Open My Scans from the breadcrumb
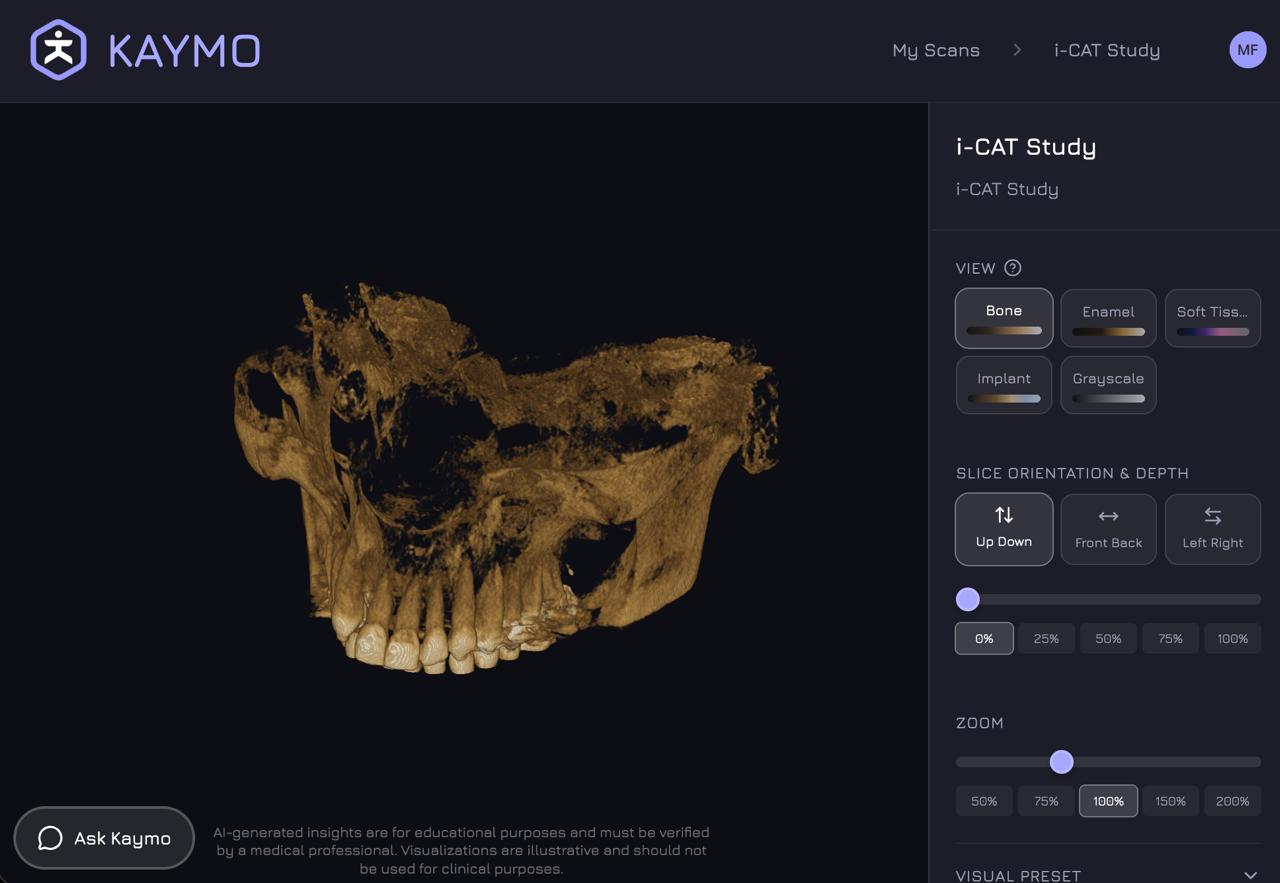Viewport: 1280px width, 883px height. (x=936, y=50)
